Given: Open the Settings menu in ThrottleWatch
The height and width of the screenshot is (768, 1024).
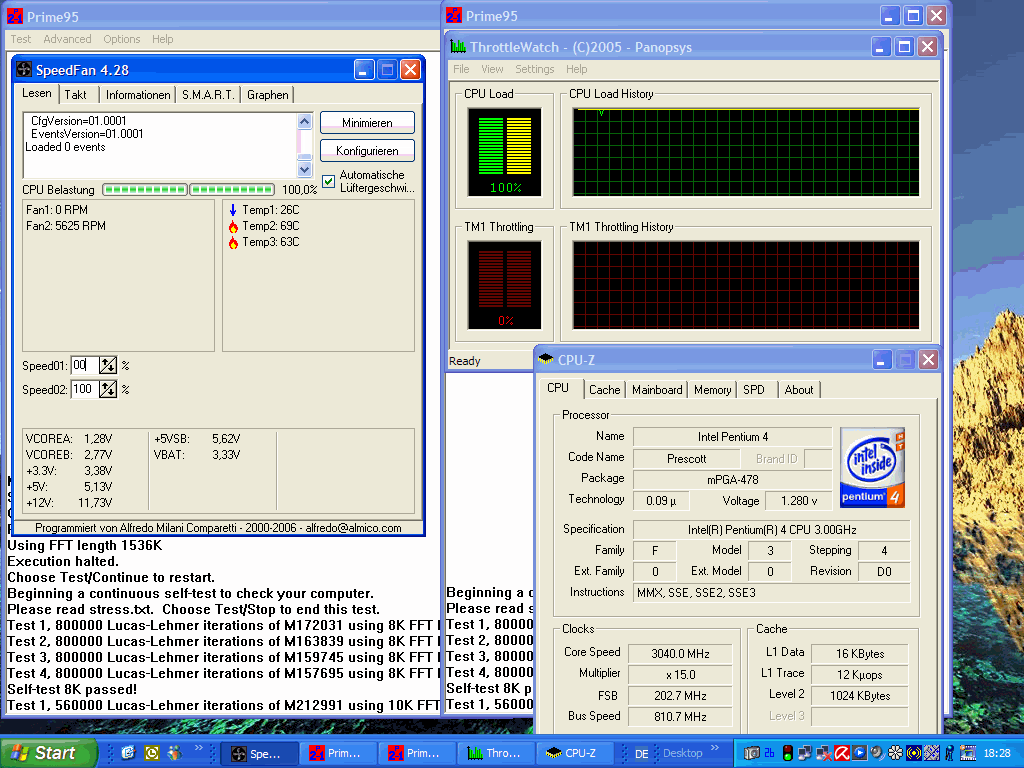Looking at the screenshot, I should pos(534,69).
